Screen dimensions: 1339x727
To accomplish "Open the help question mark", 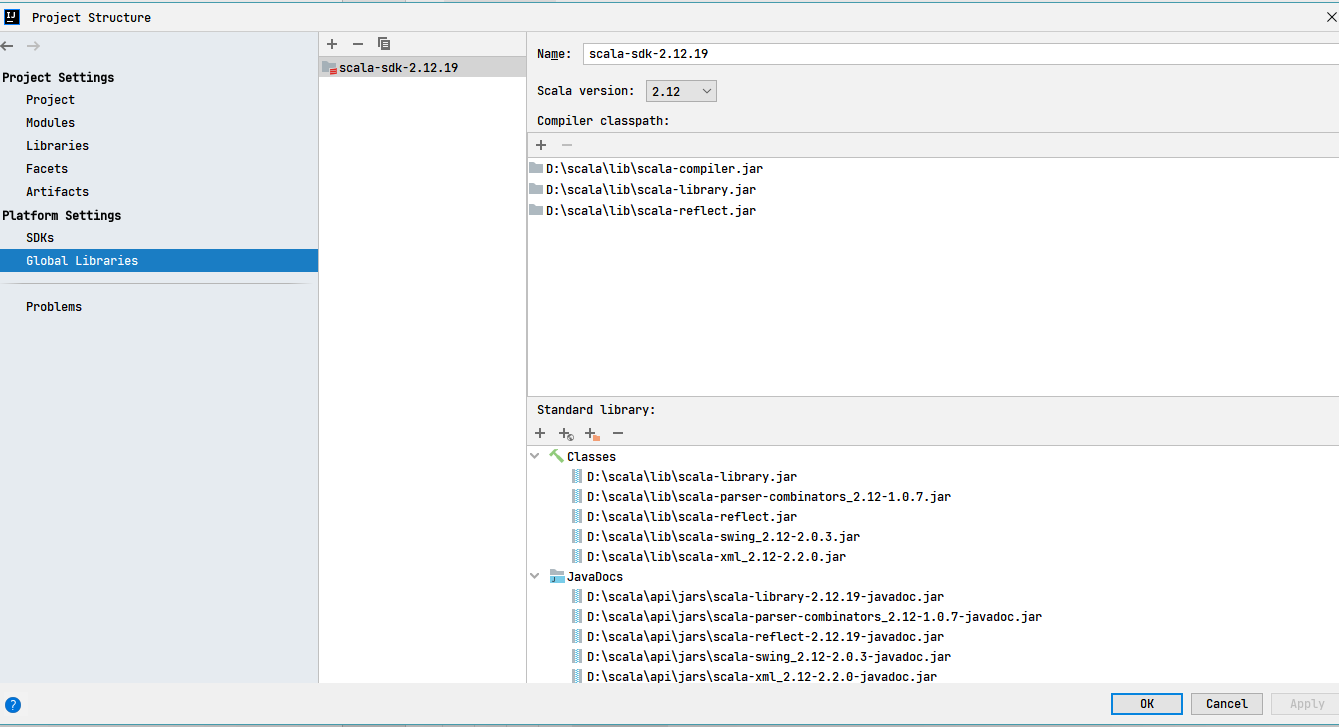I will 13,705.
